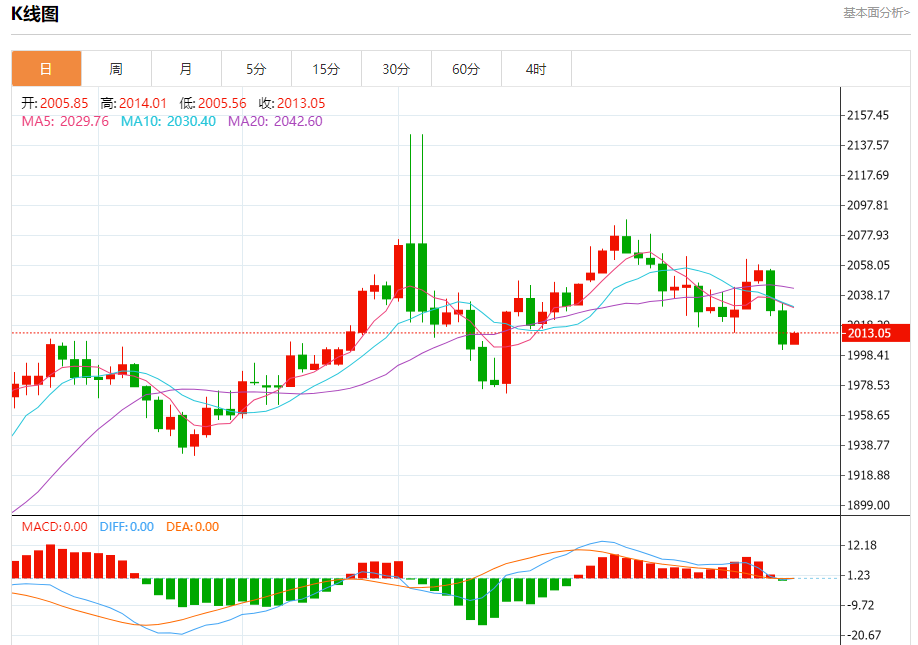Click the 2077.93 price axis label
Screen dimensions: 918x645
[x=868, y=235]
